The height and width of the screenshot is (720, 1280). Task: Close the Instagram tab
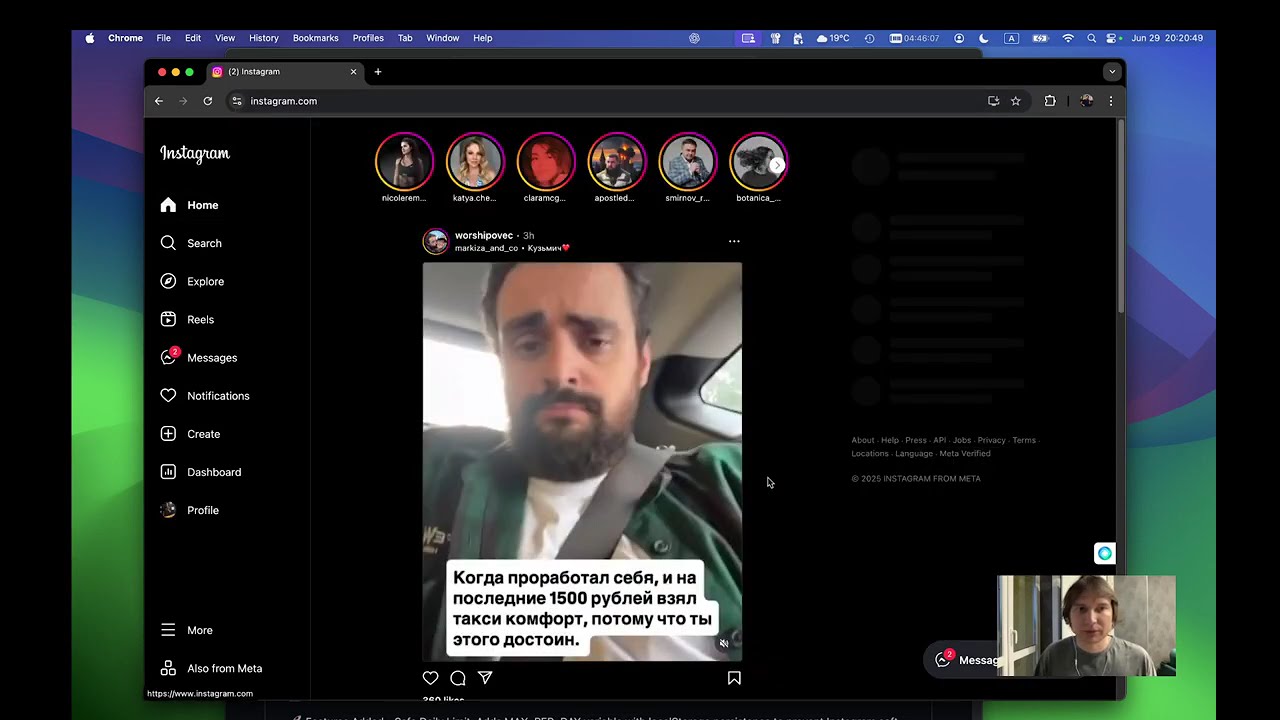coord(353,72)
